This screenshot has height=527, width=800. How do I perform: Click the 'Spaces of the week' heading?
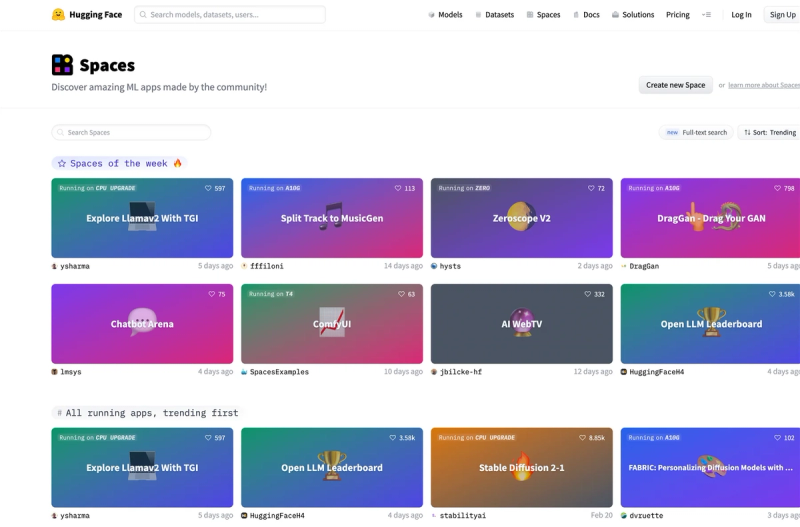(x=119, y=163)
